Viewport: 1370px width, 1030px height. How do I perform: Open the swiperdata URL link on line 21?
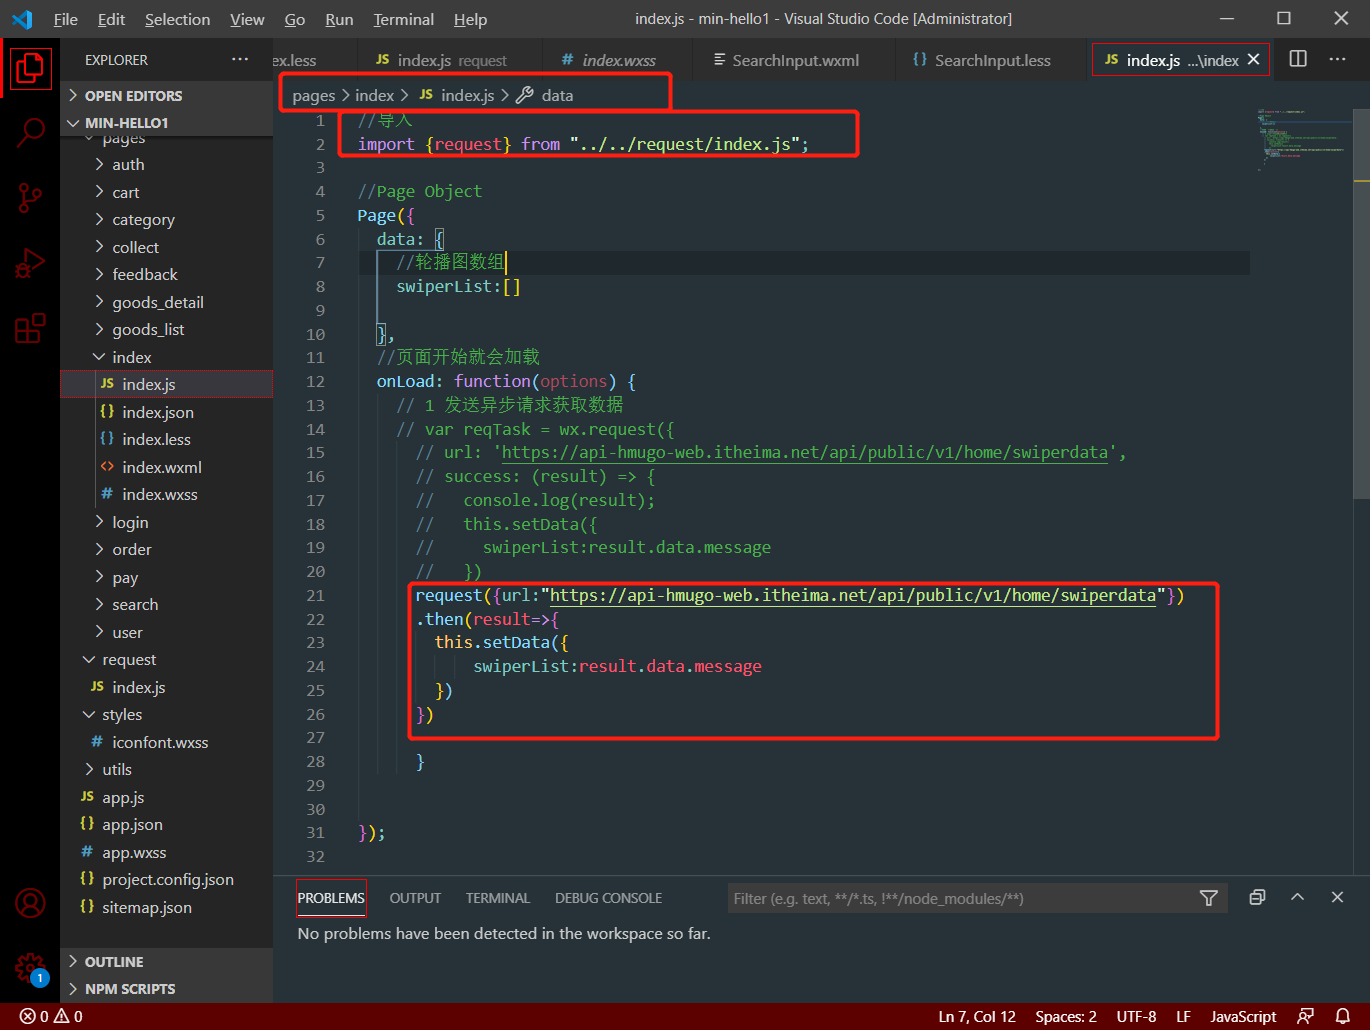tap(853, 595)
